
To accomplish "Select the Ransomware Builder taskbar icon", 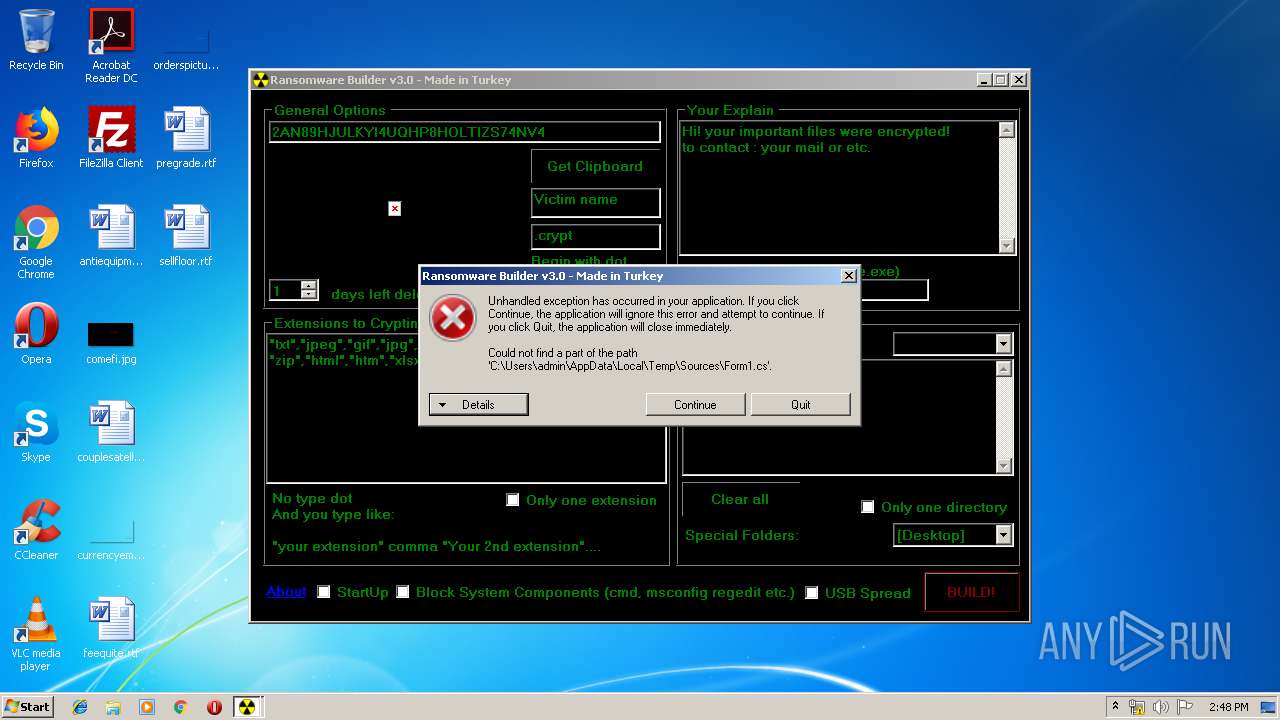I will pyautogui.click(x=246, y=706).
